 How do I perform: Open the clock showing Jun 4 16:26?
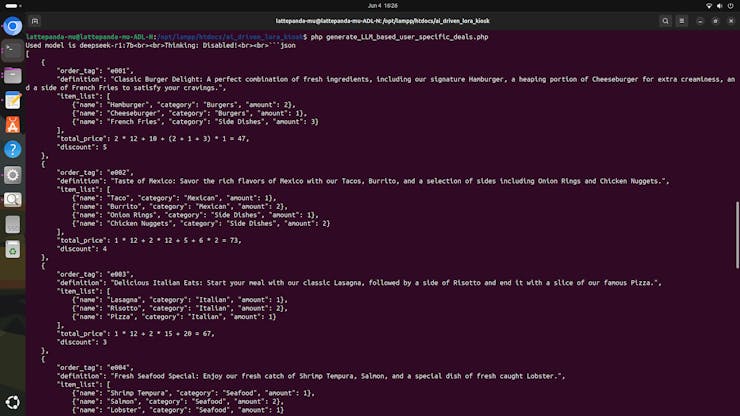383,6
